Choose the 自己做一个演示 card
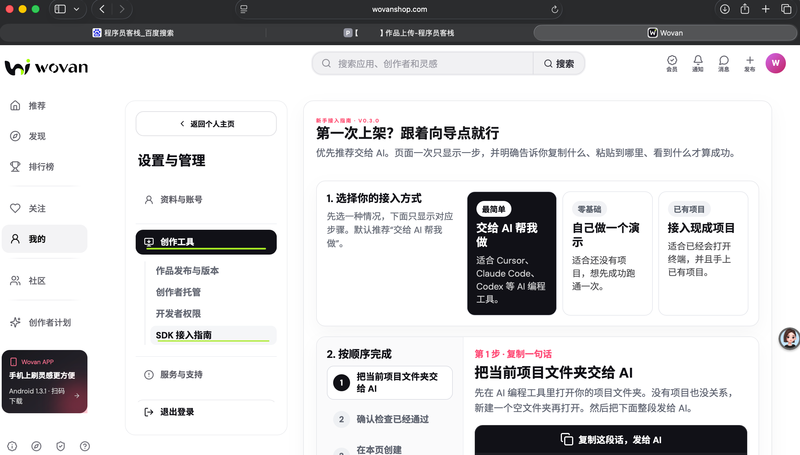This screenshot has width=800, height=455. [x=607, y=253]
